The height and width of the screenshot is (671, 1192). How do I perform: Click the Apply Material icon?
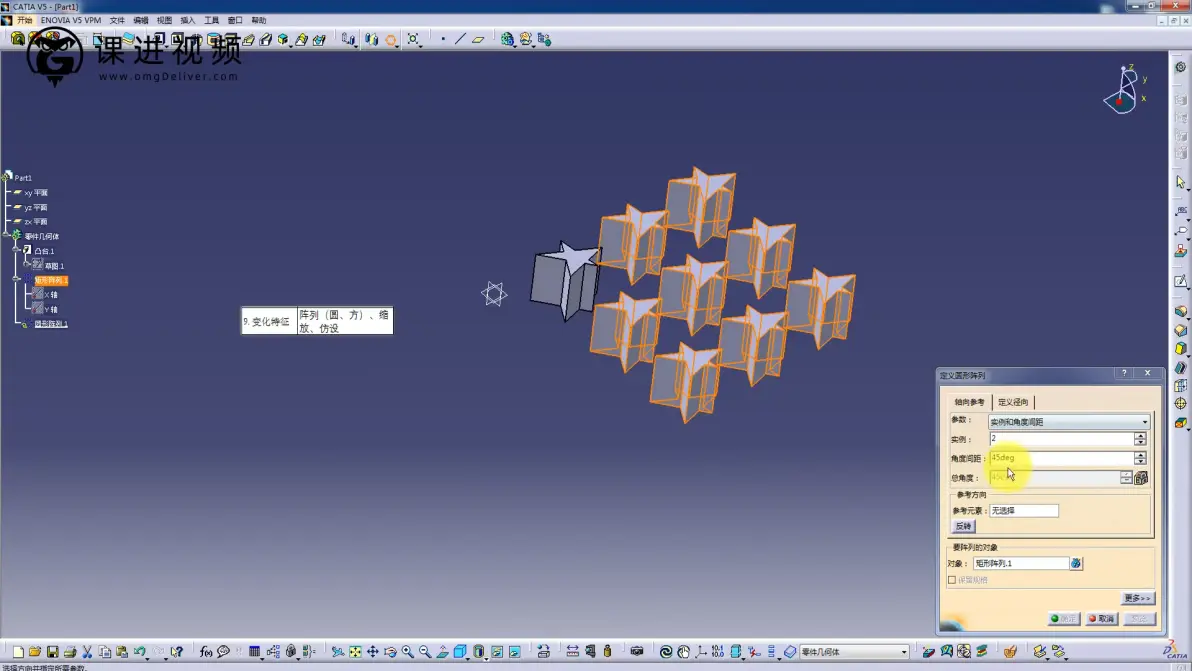click(x=1010, y=652)
